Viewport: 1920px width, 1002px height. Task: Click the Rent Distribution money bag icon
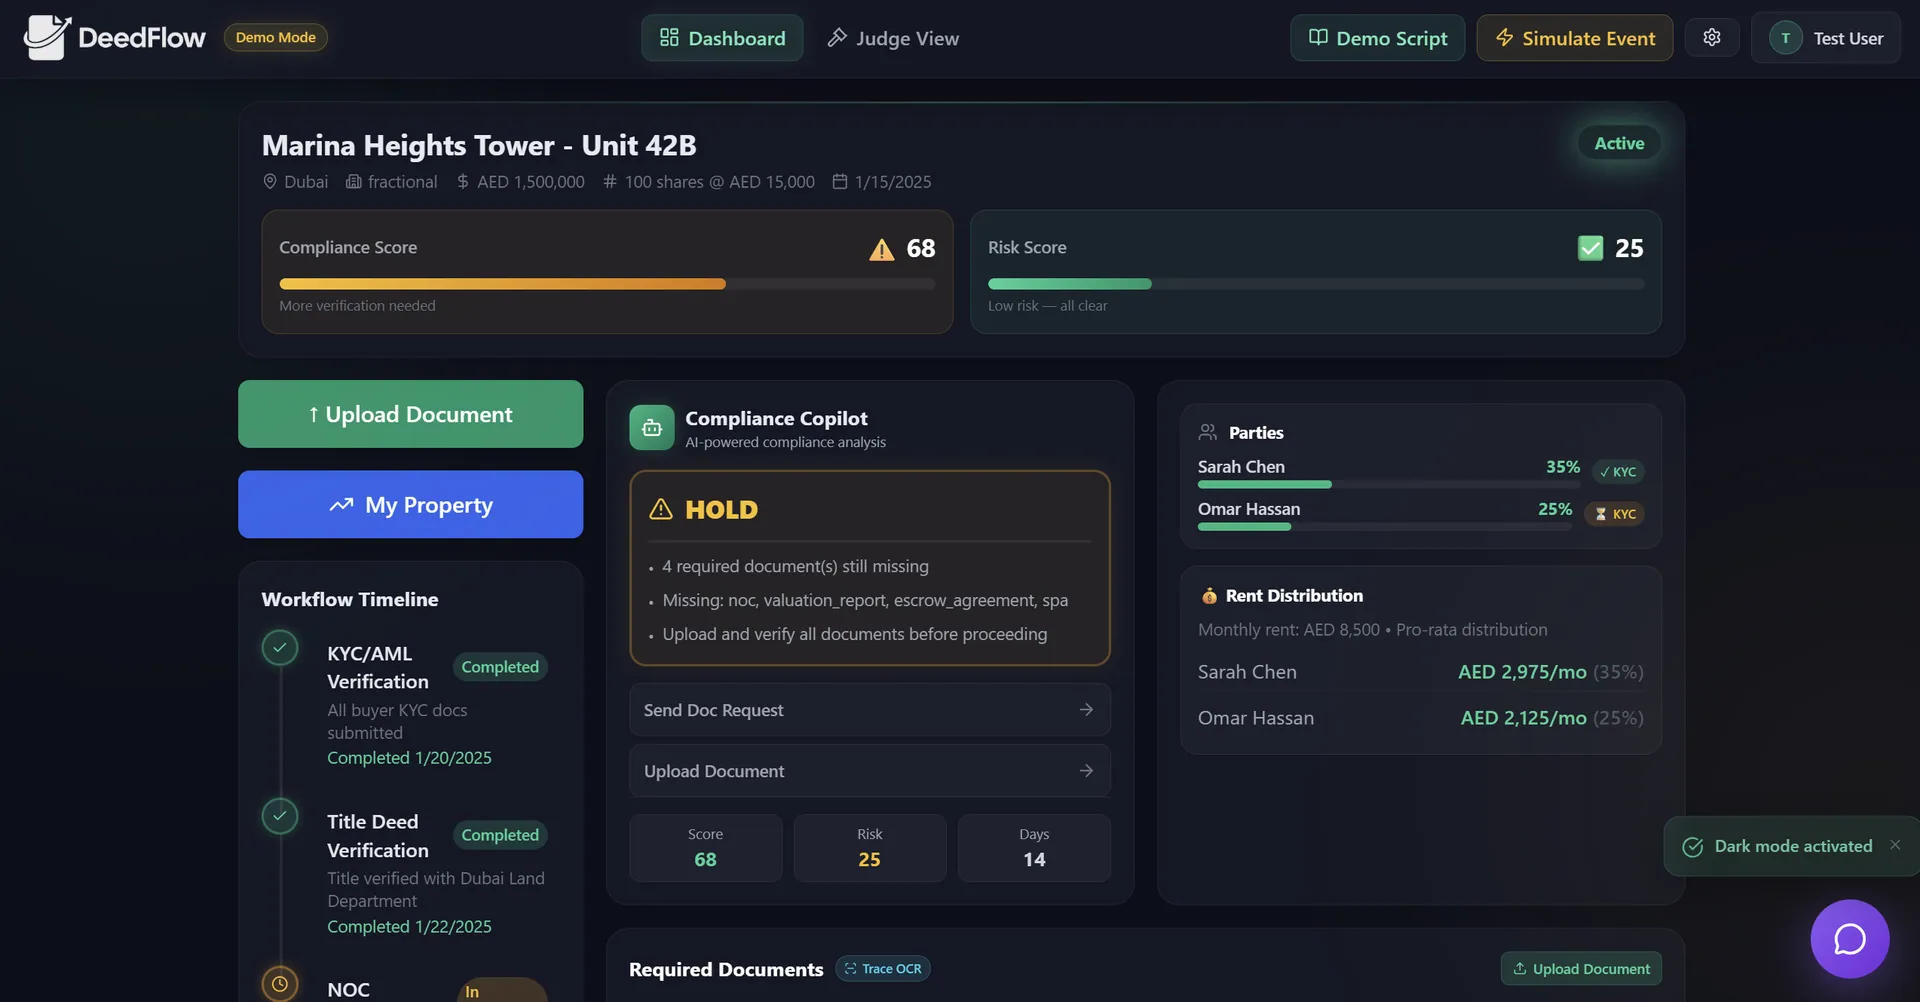(1209, 596)
